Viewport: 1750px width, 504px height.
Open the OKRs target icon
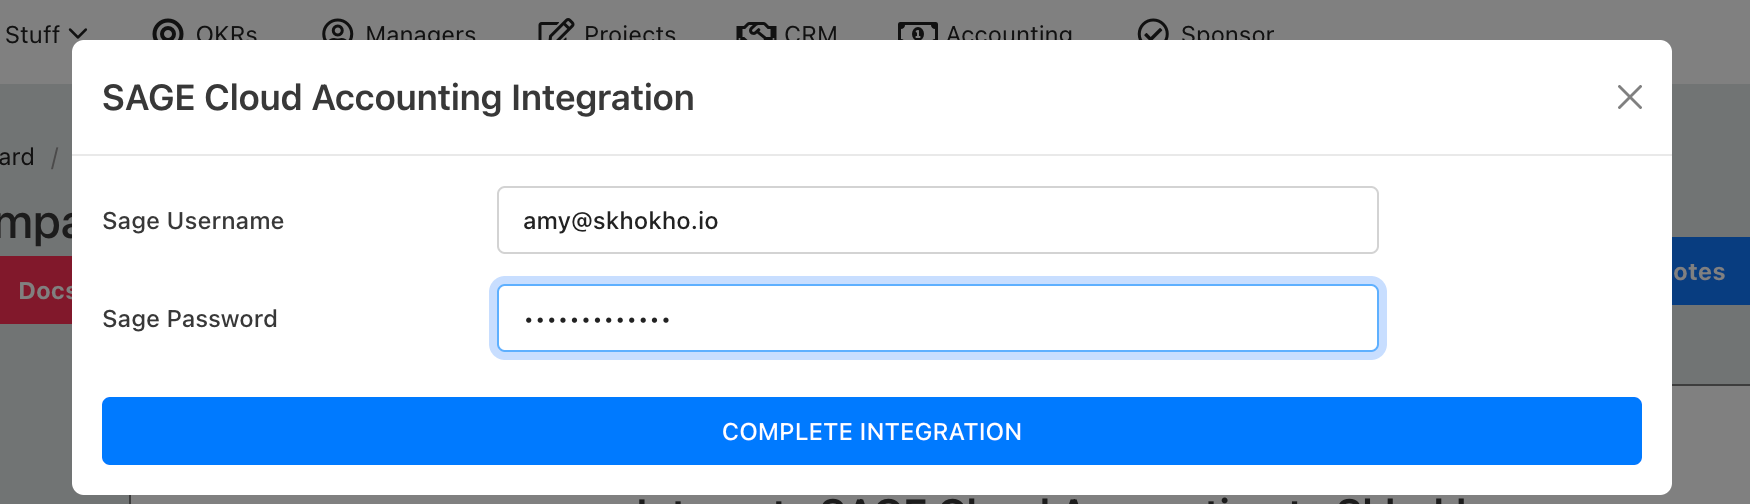pyautogui.click(x=168, y=32)
